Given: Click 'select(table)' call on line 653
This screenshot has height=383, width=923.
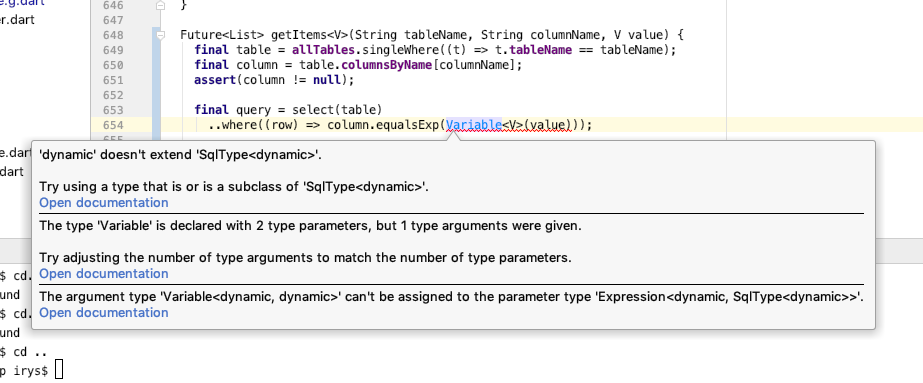Looking at the screenshot, I should coord(337,110).
